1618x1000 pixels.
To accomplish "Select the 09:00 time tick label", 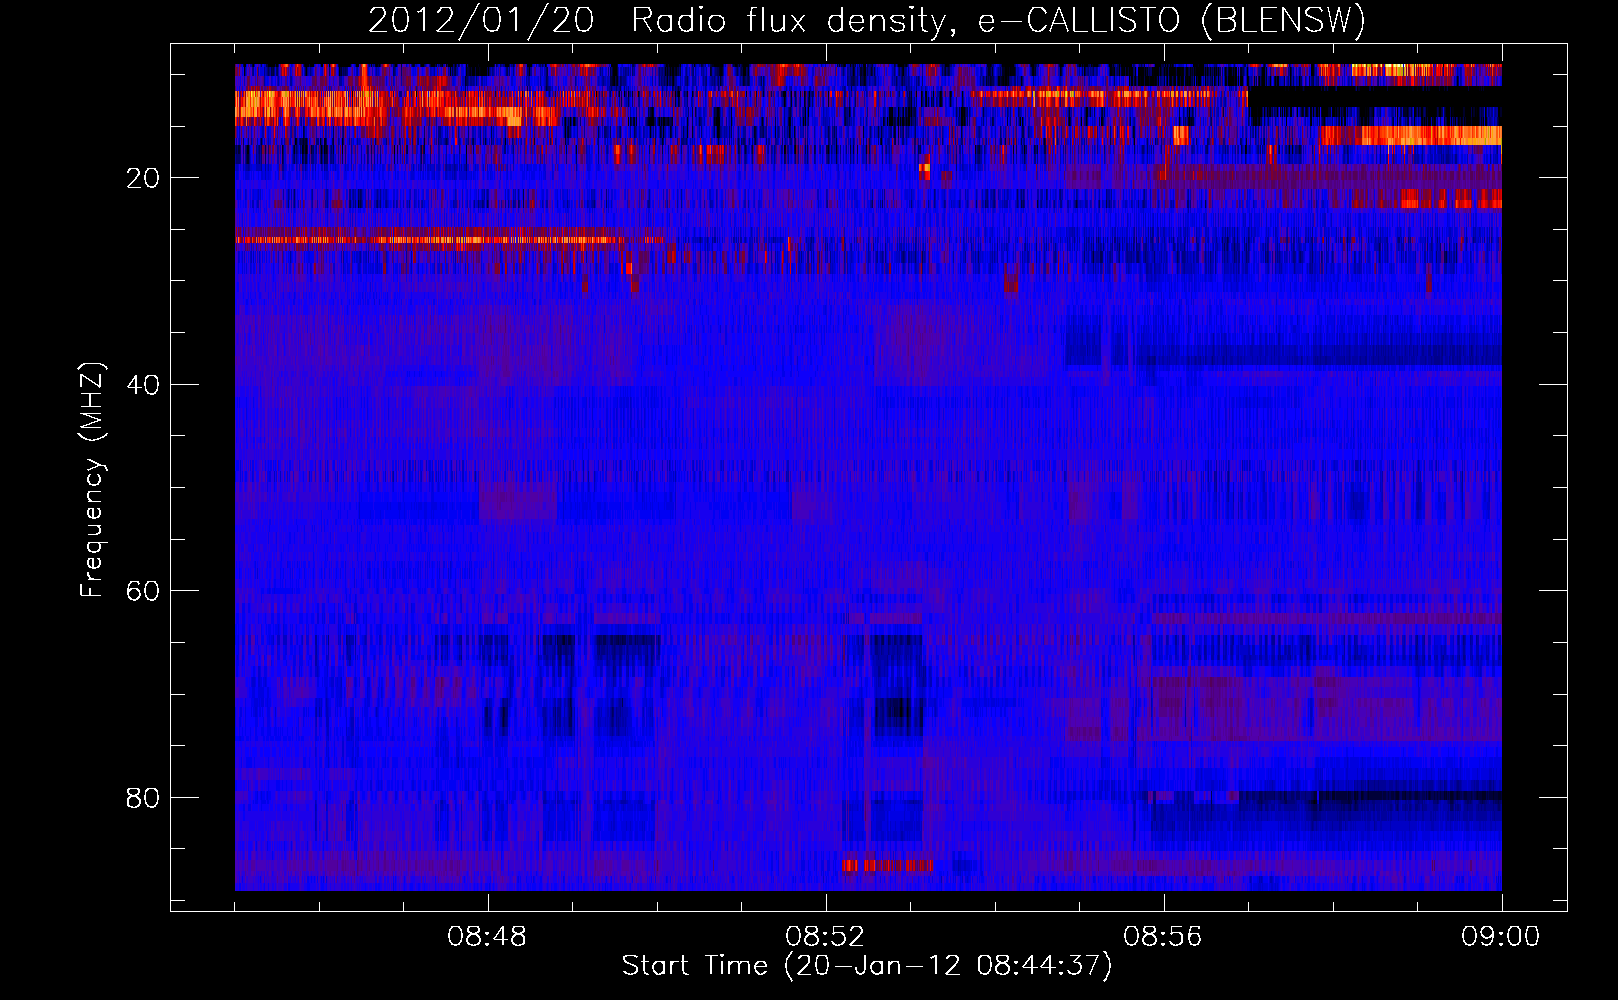I will pyautogui.click(x=1501, y=937).
